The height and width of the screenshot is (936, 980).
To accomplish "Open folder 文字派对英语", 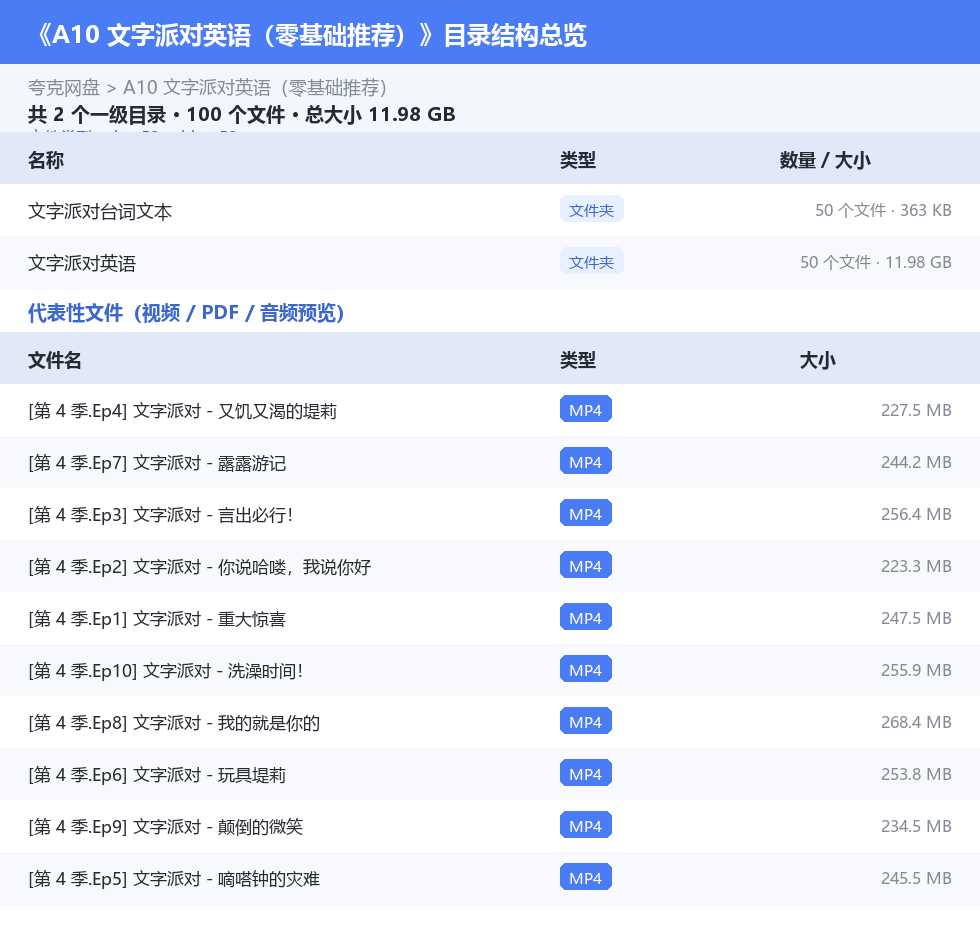I will coord(82,263).
